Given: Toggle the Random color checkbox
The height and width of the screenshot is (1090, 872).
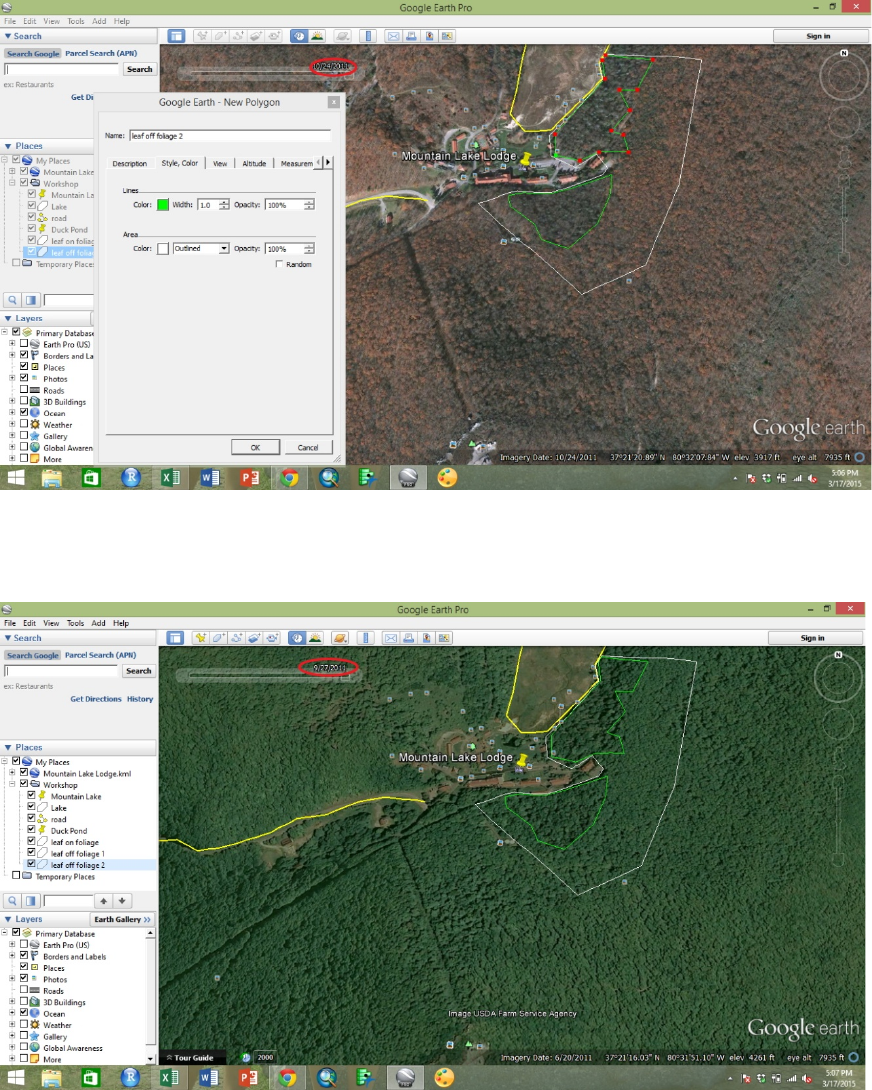Looking at the screenshot, I should pyautogui.click(x=279, y=264).
